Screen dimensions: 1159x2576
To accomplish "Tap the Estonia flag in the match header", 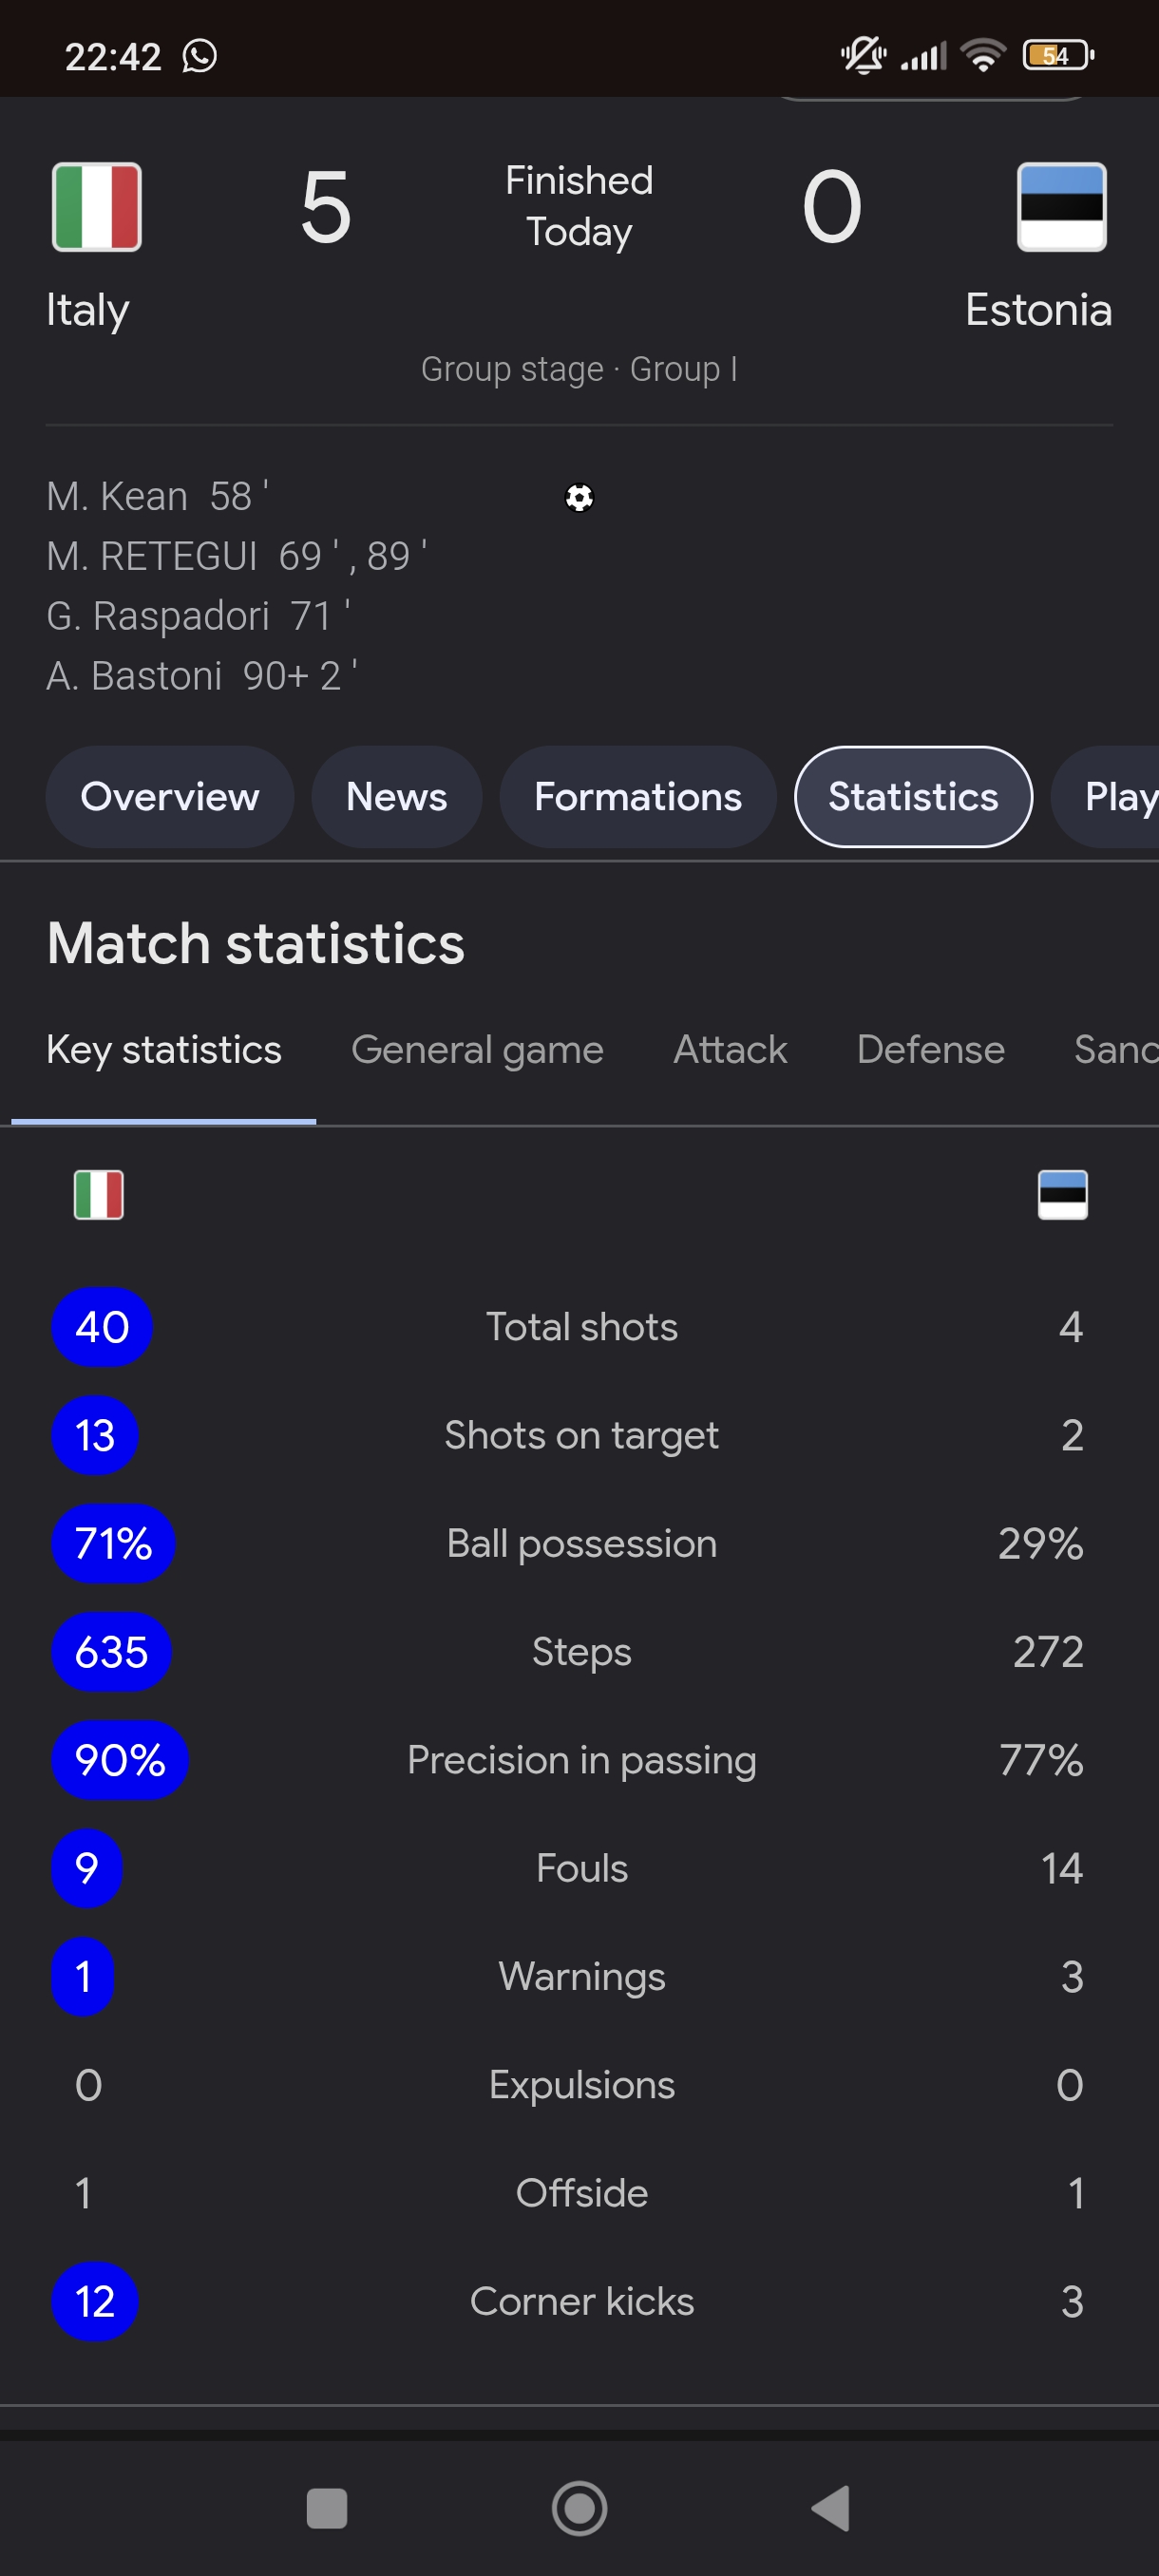I will 1061,207.
